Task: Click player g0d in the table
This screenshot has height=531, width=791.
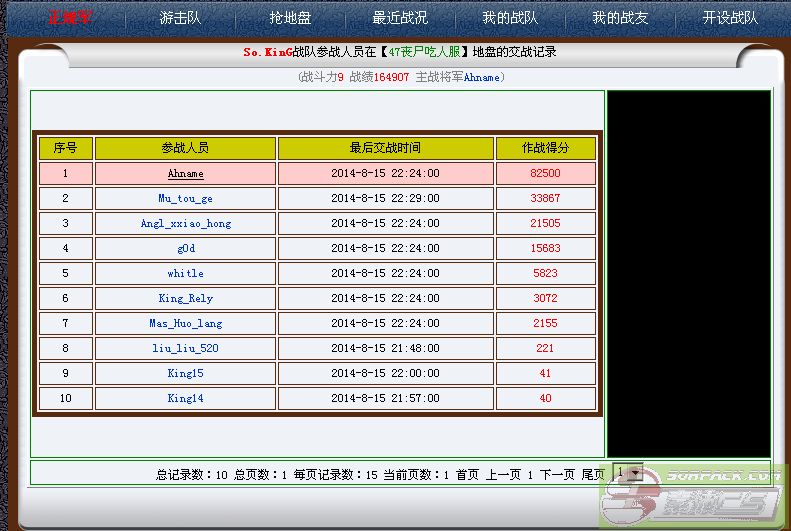Action: click(x=185, y=249)
